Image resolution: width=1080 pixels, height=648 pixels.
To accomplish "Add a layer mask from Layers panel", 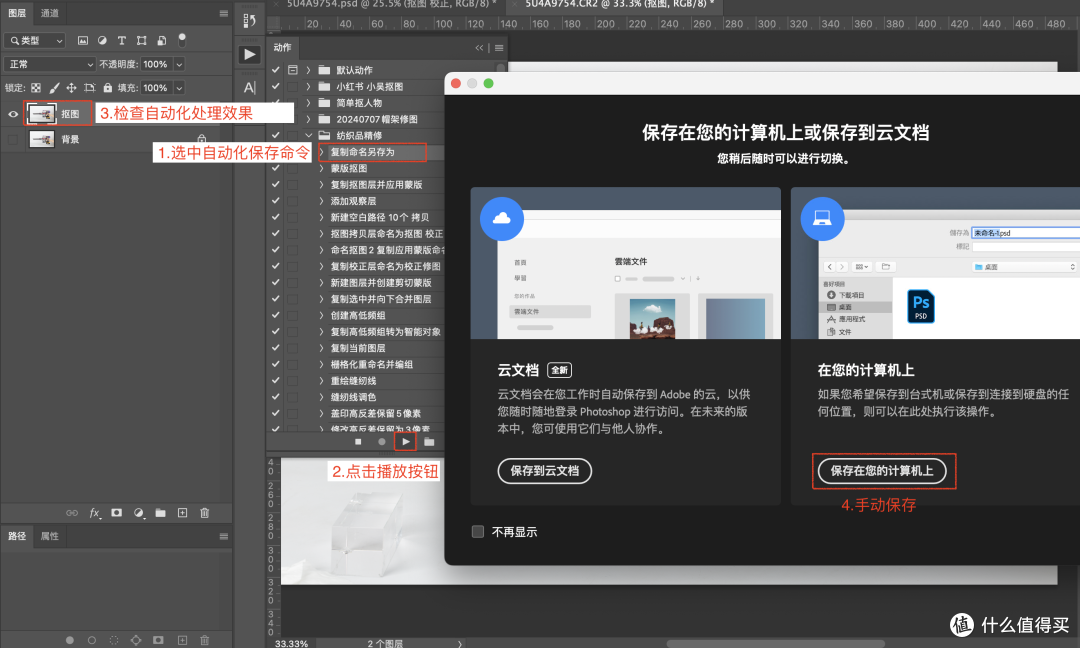I will [x=116, y=513].
